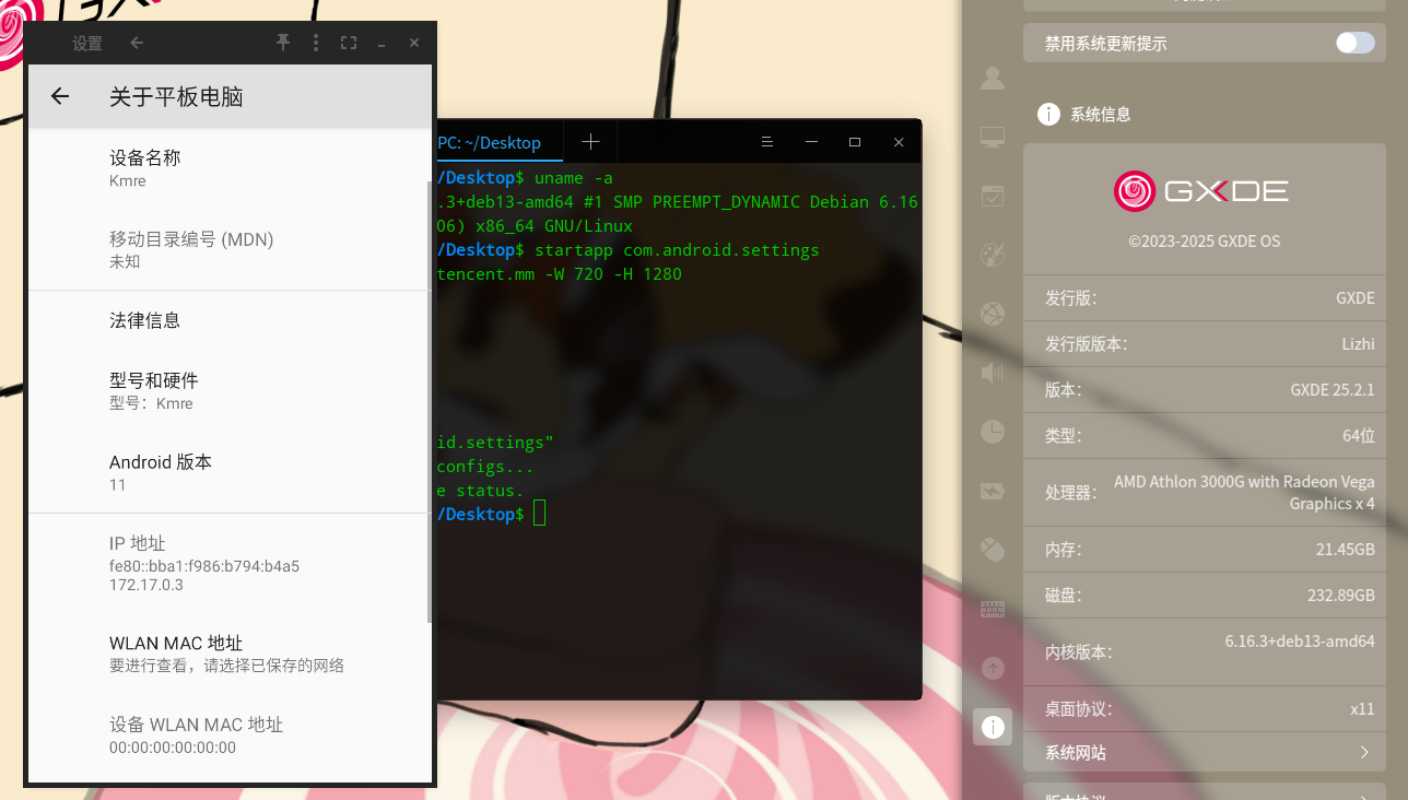Viewport: 1409px width, 800px height.
Task: Open the time and date clock icon
Action: [x=991, y=431]
